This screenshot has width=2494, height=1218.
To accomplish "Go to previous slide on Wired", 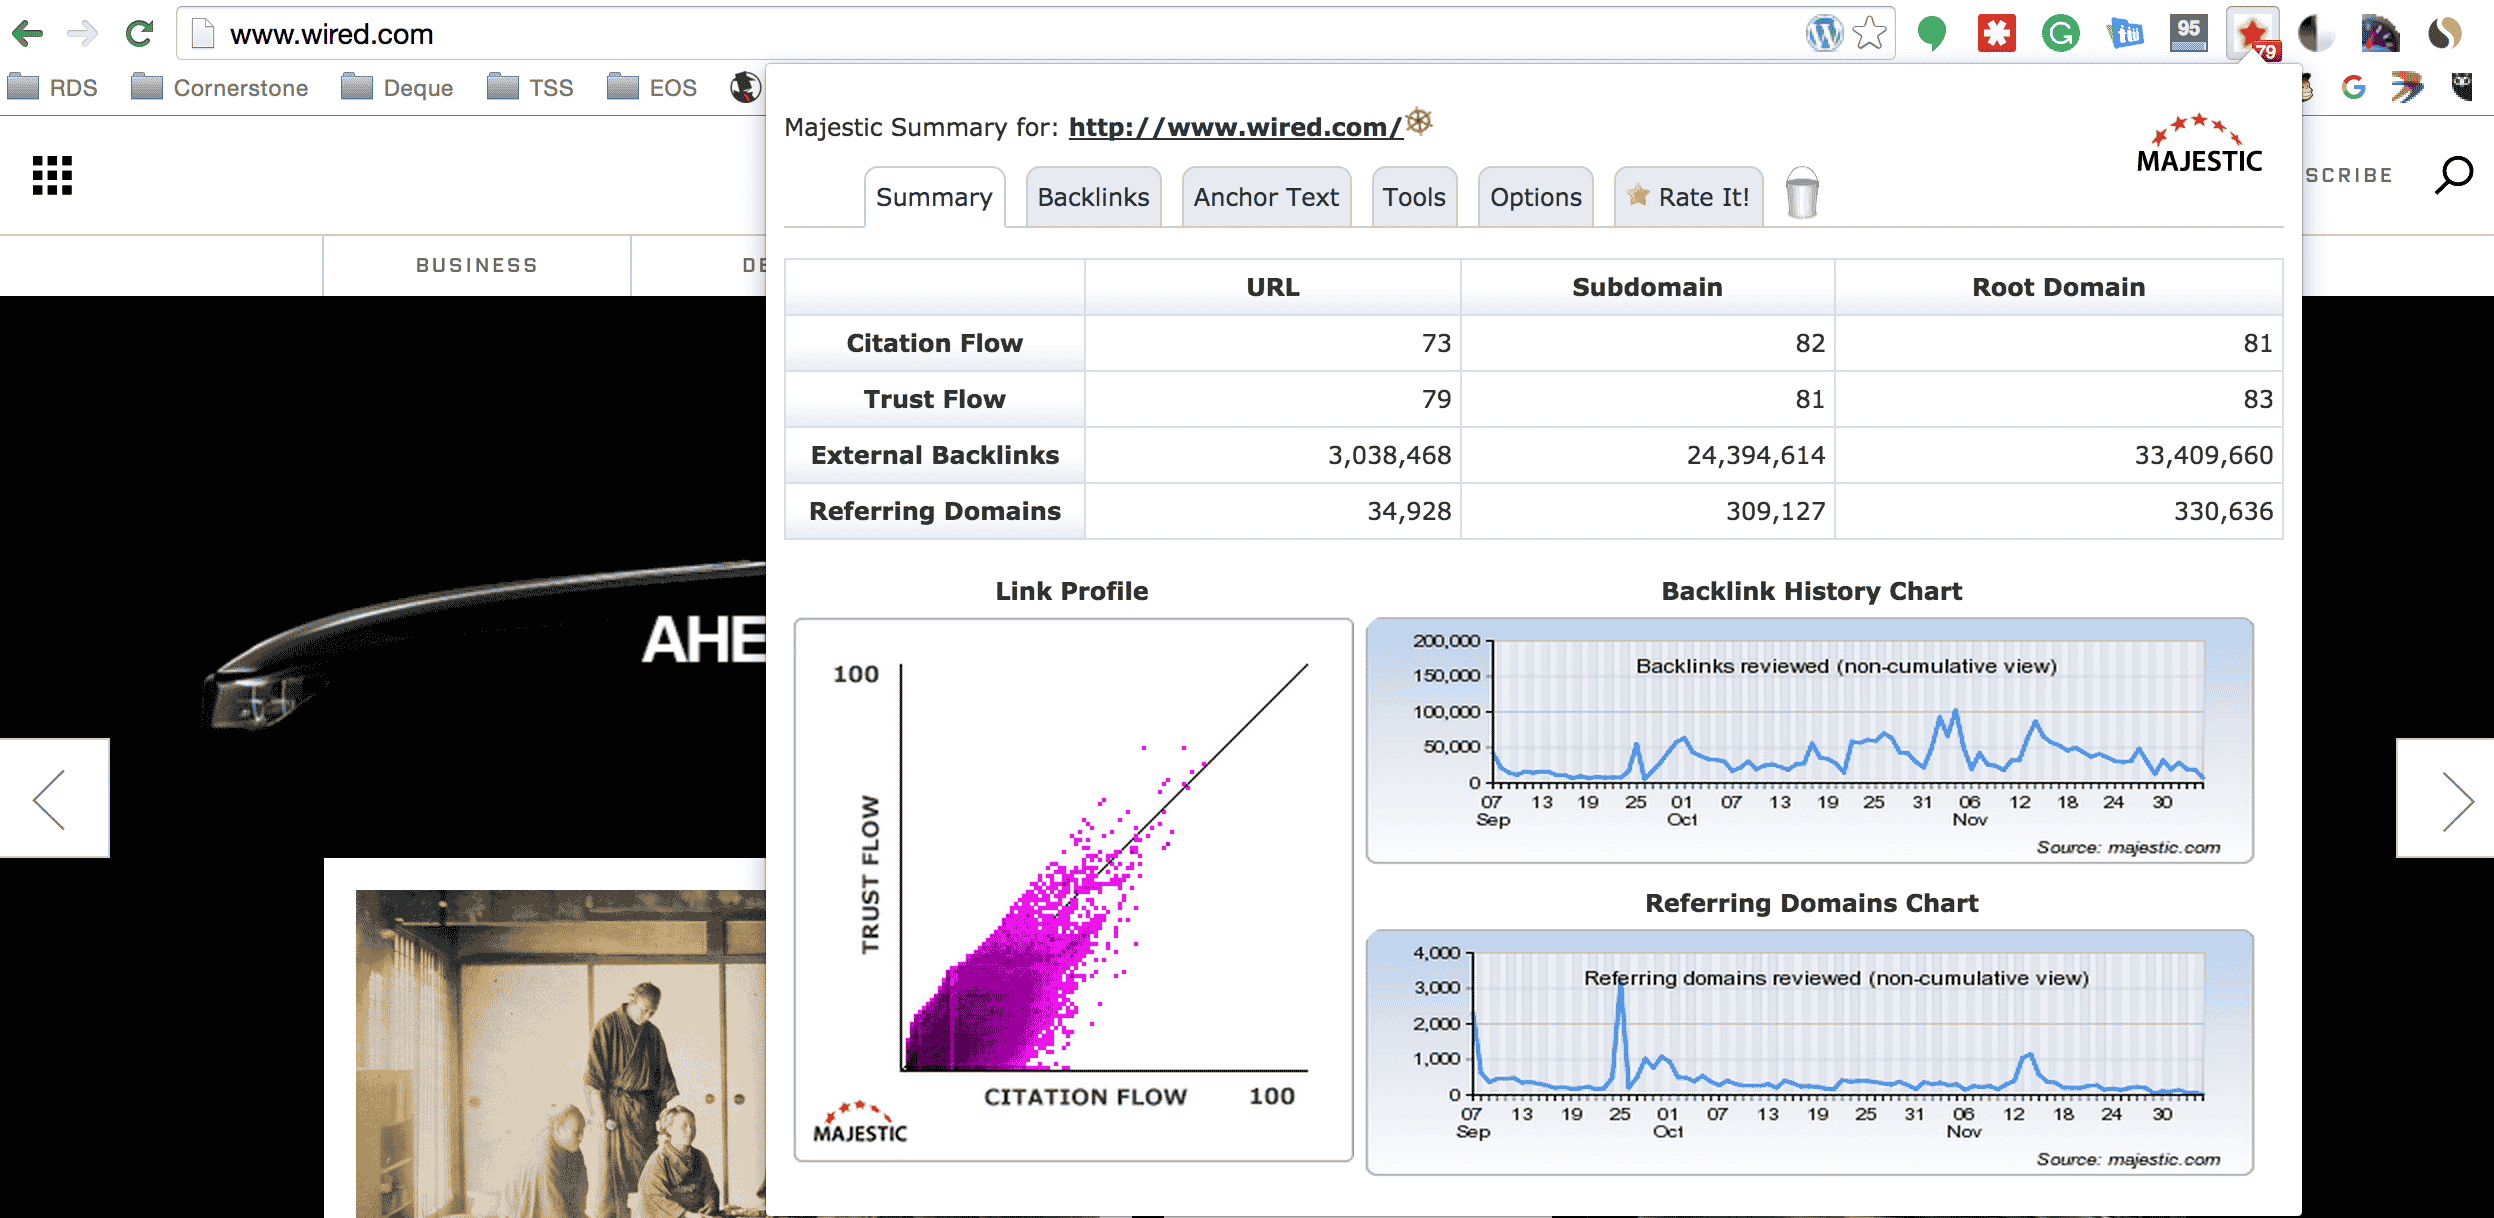I will click(x=54, y=798).
